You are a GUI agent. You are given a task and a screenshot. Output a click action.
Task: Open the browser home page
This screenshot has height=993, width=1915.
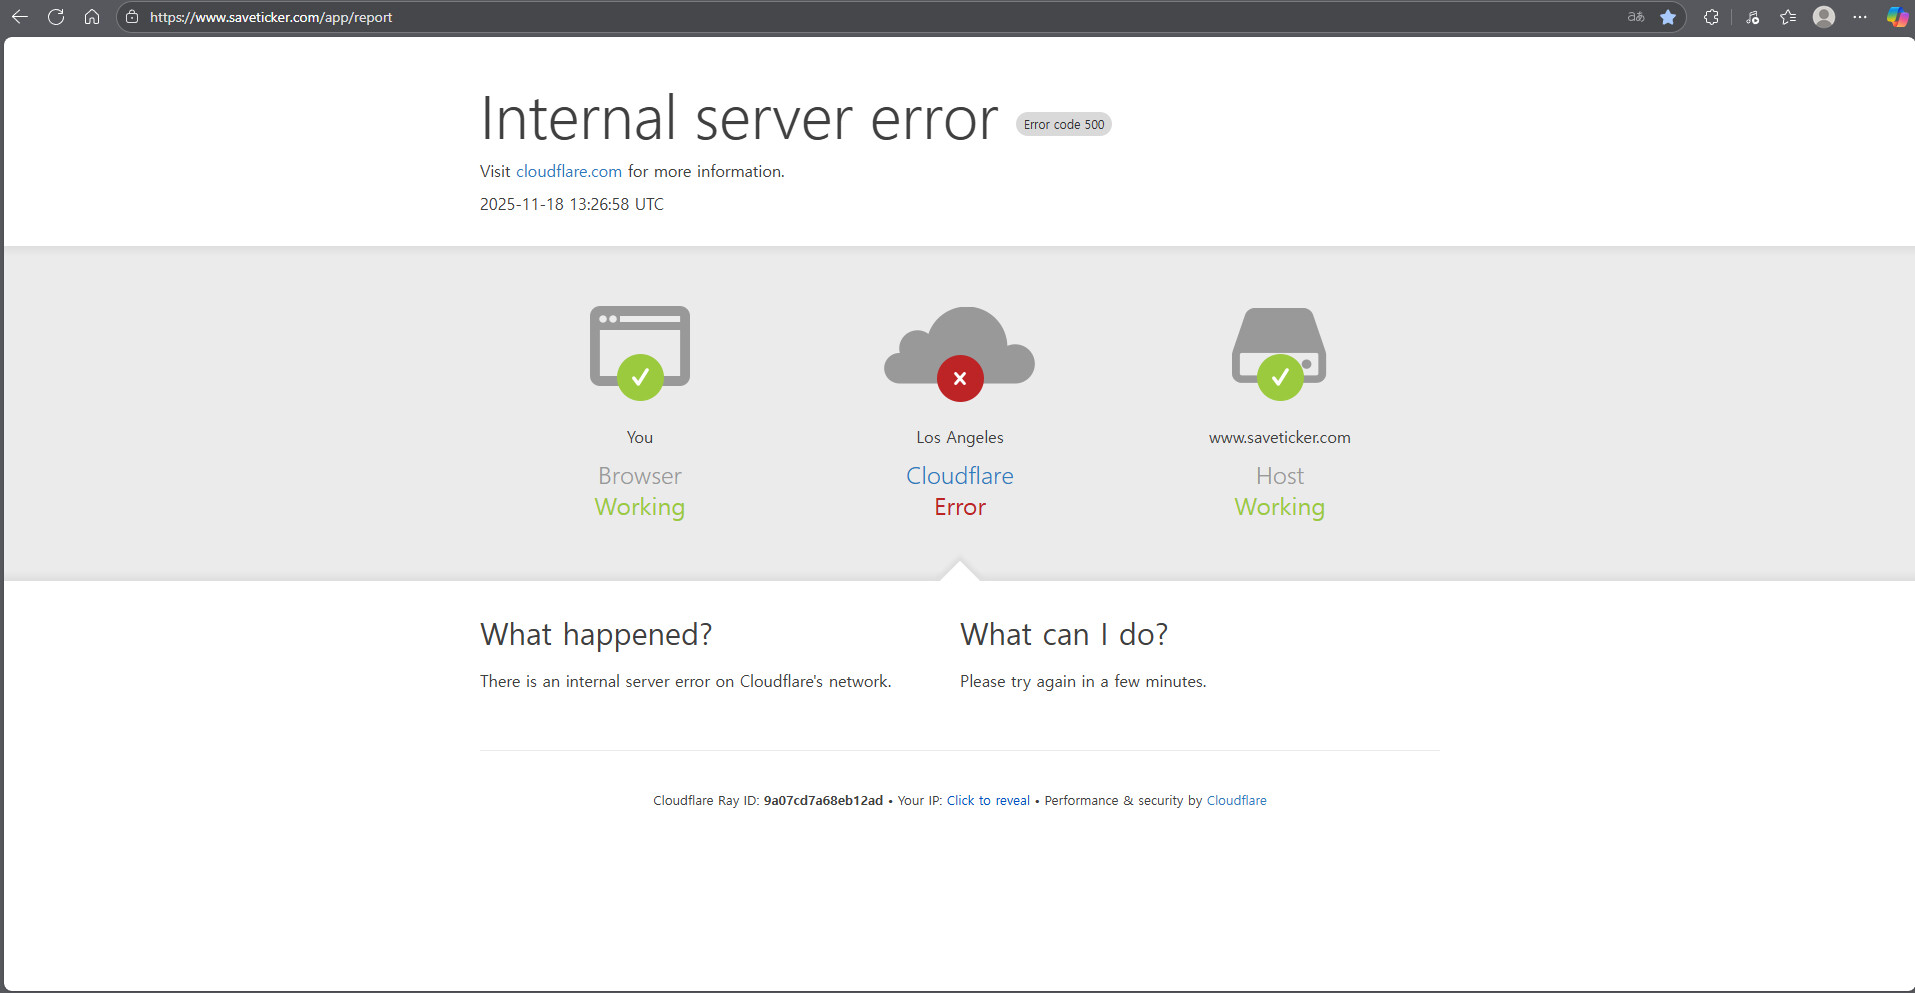(x=92, y=17)
